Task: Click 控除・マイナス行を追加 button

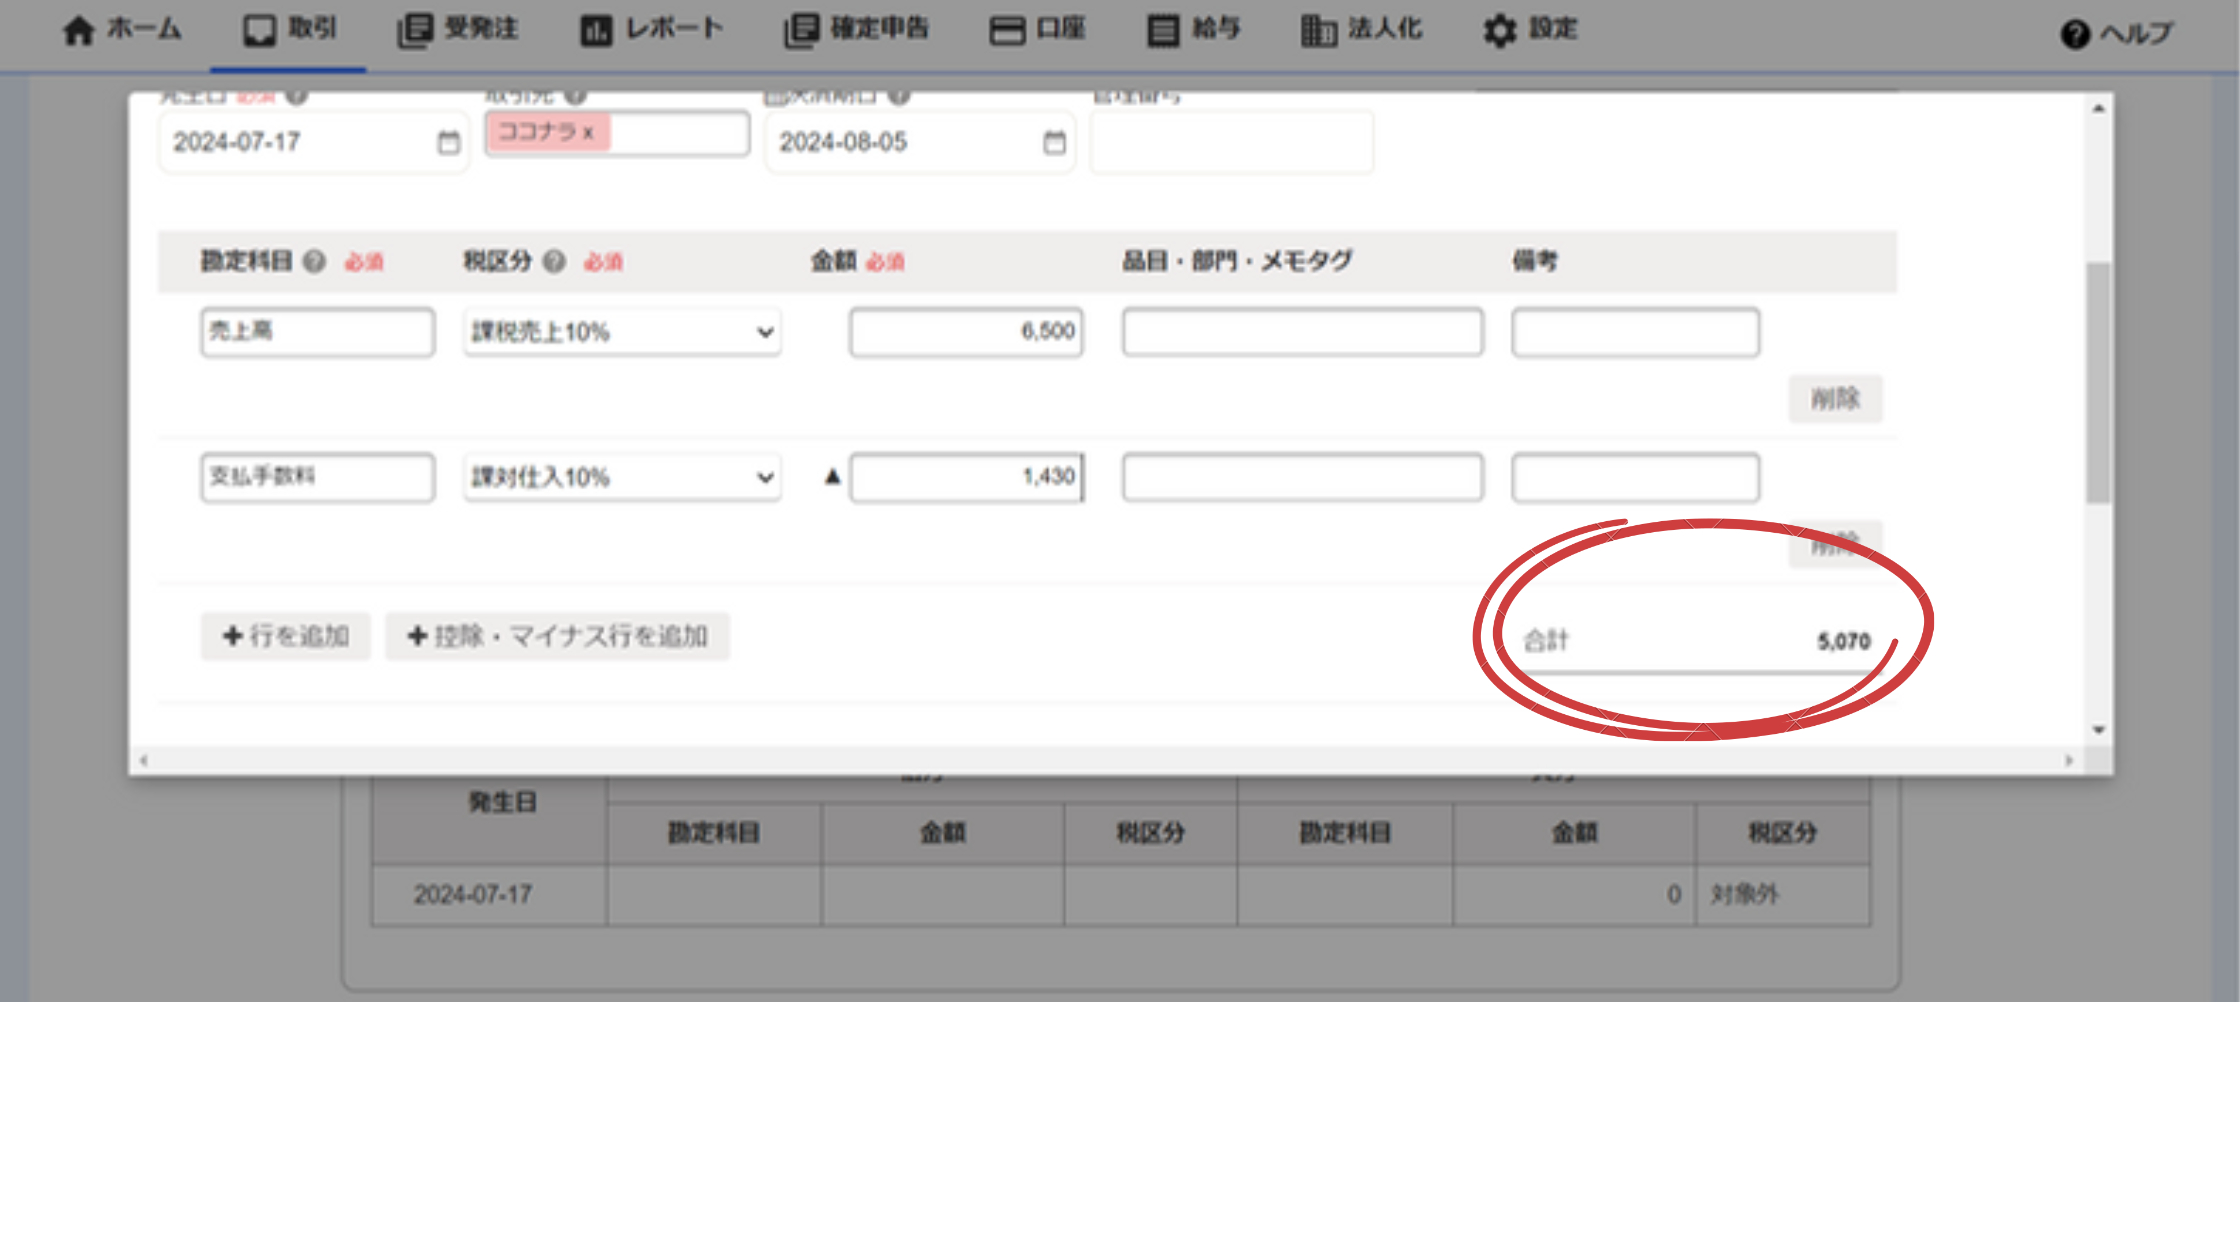Action: pyautogui.click(x=558, y=636)
